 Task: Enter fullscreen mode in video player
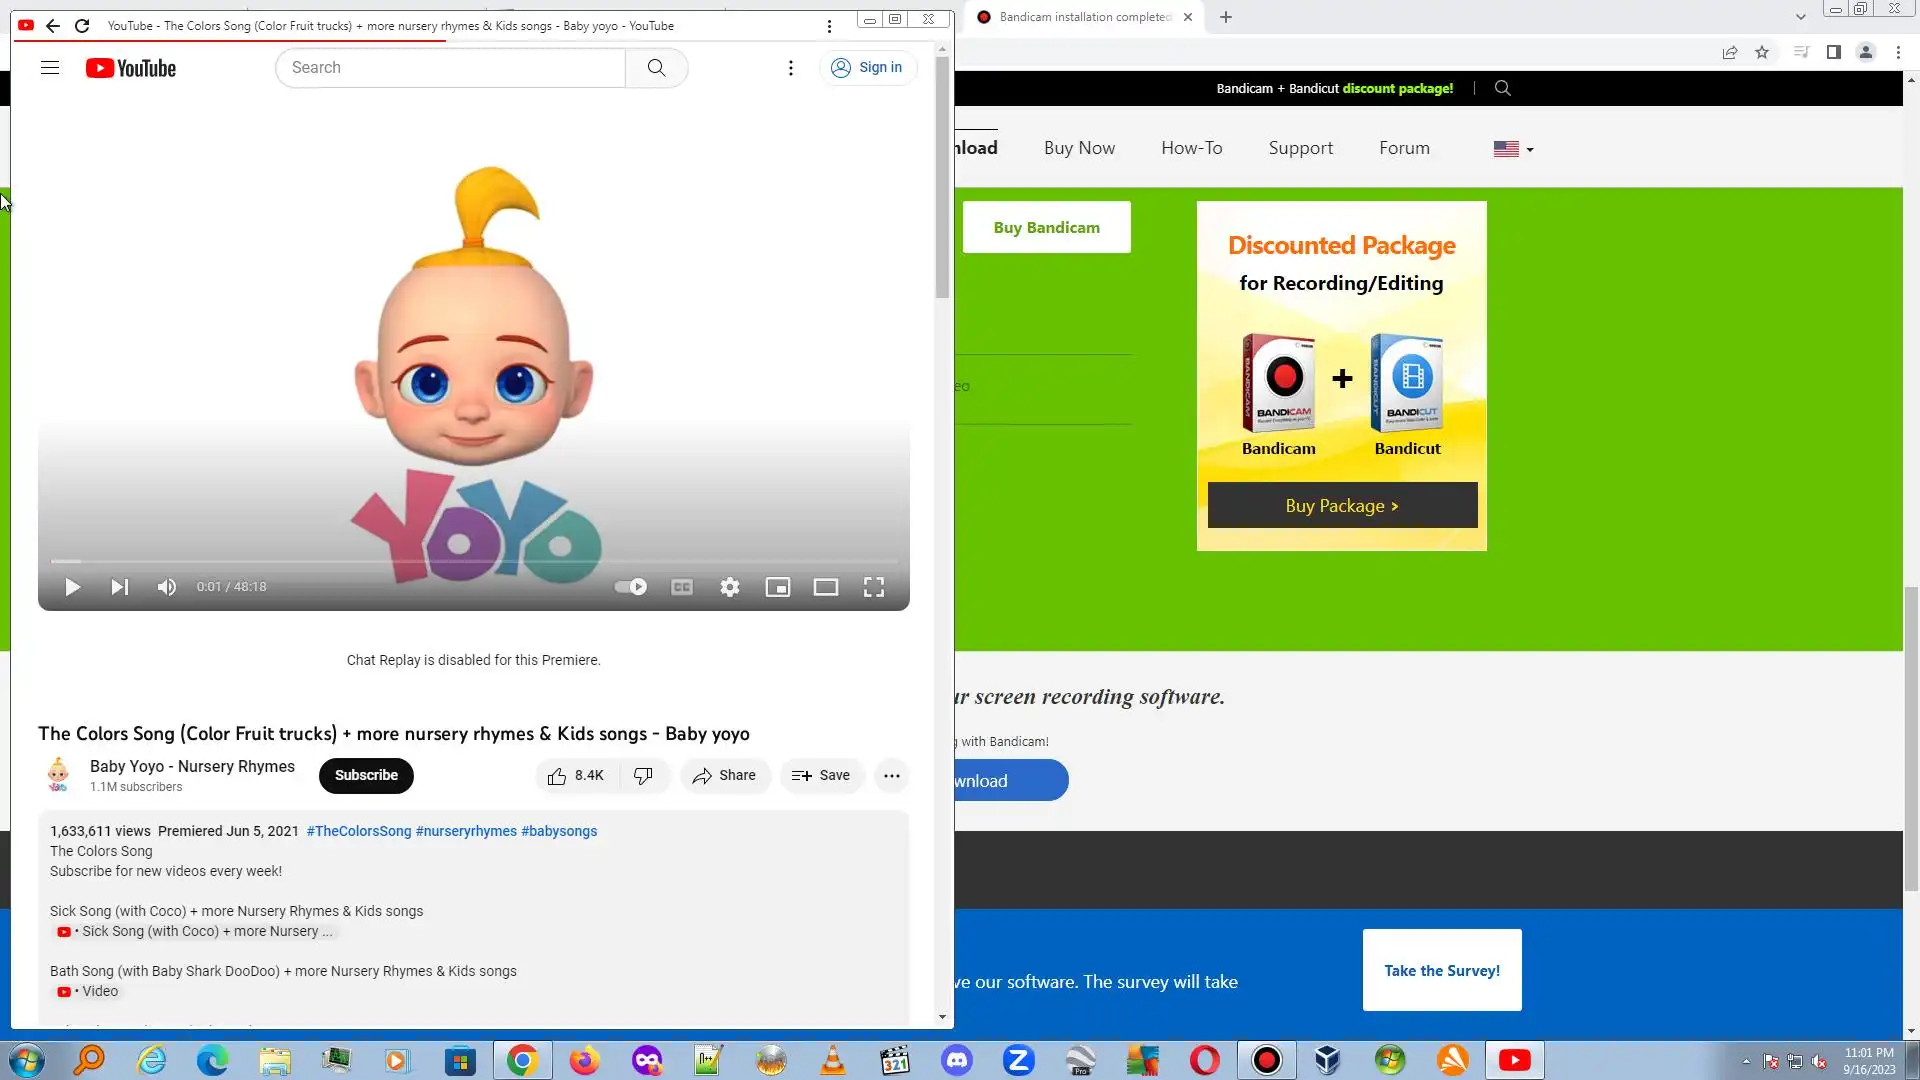873,587
